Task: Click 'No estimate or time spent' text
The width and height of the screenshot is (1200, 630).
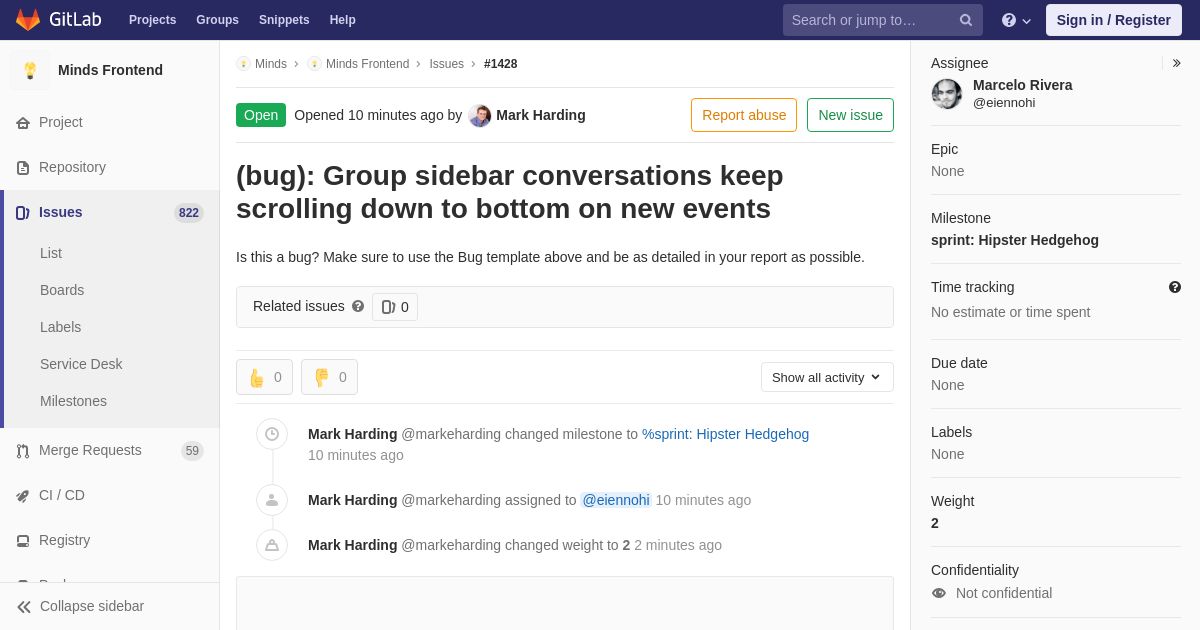Action: coord(1011,312)
